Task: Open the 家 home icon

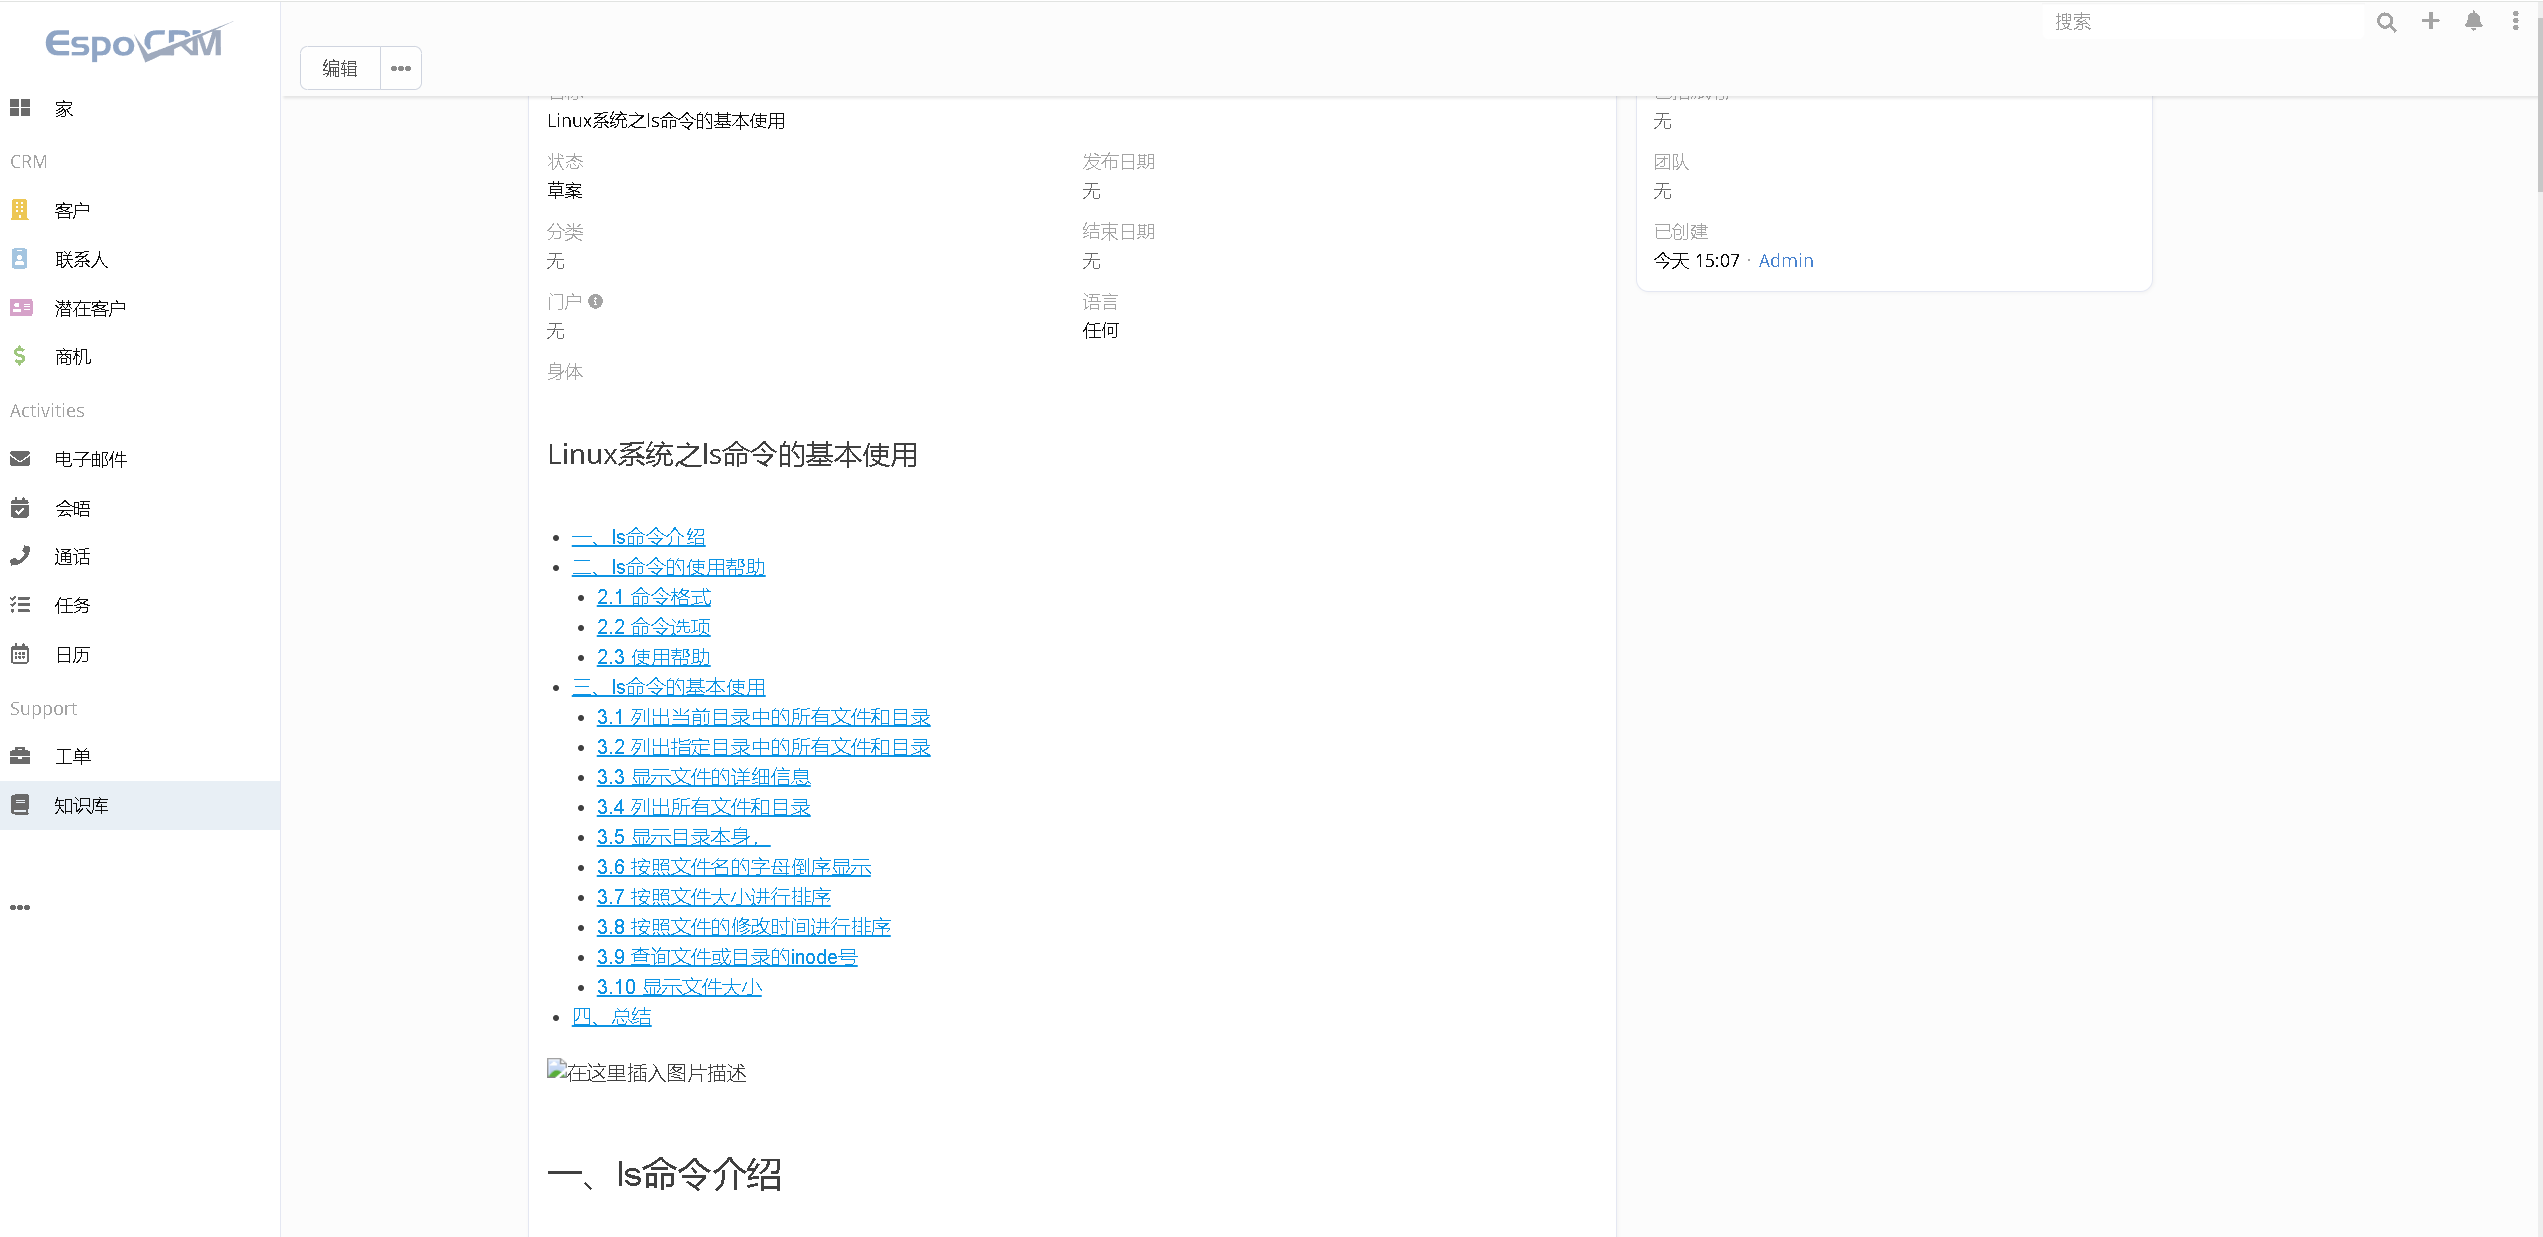Action: coord(21,107)
